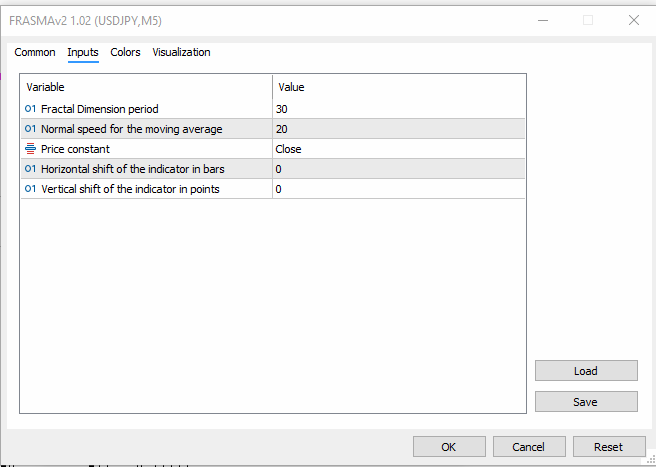The image size is (656, 467).
Task: Click the FRASMAv2 1.02 title bar text
Action: click(85, 21)
